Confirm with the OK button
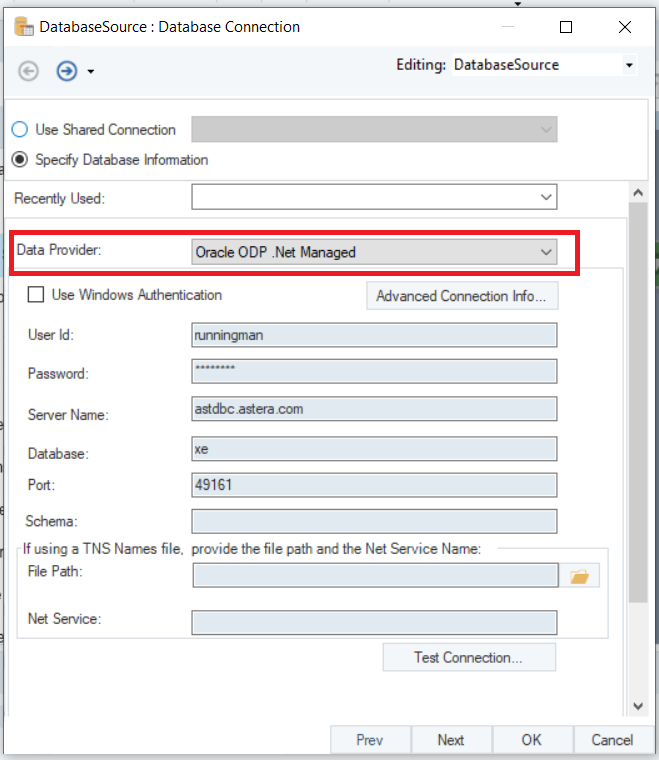 (531, 740)
